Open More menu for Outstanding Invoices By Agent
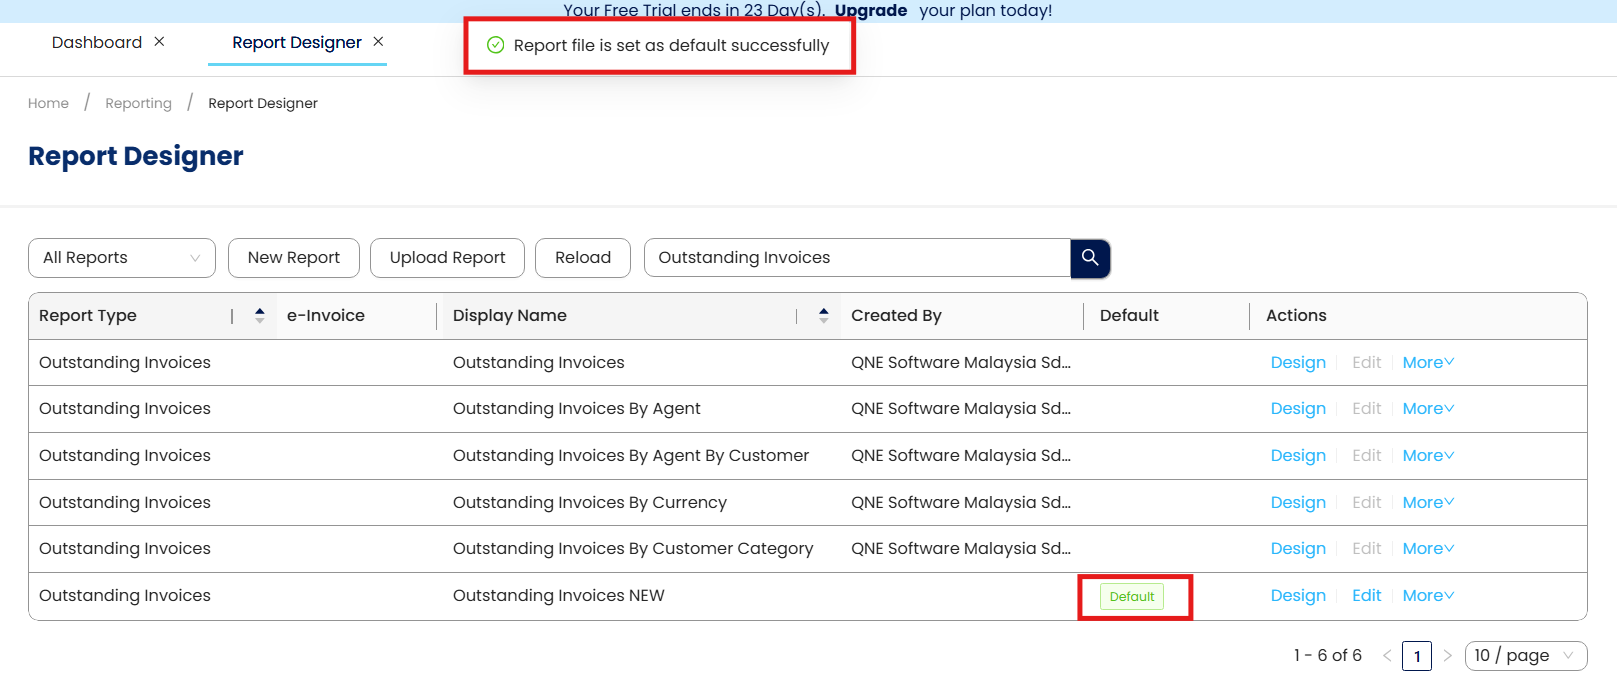 point(1427,409)
